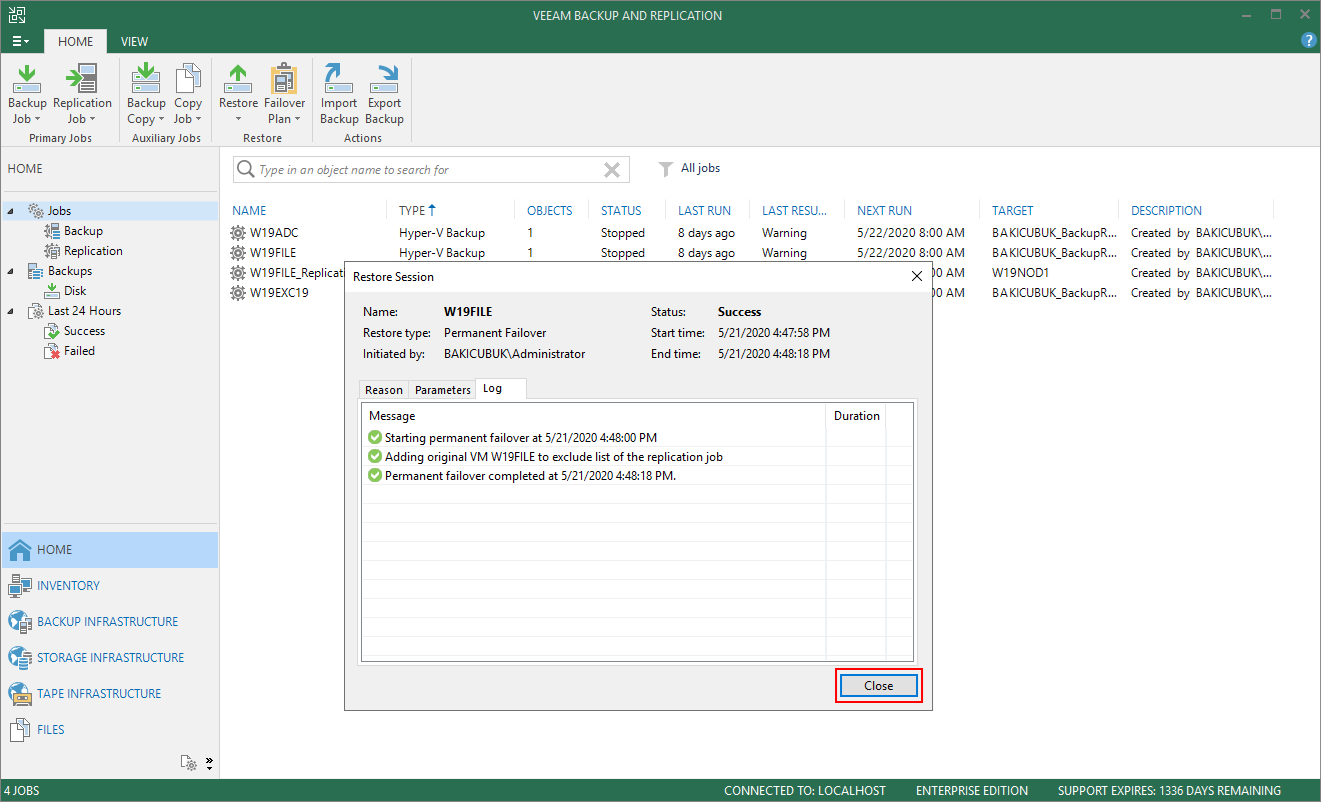
Task: Open the Backup Job ribbon button
Action: coord(27,95)
